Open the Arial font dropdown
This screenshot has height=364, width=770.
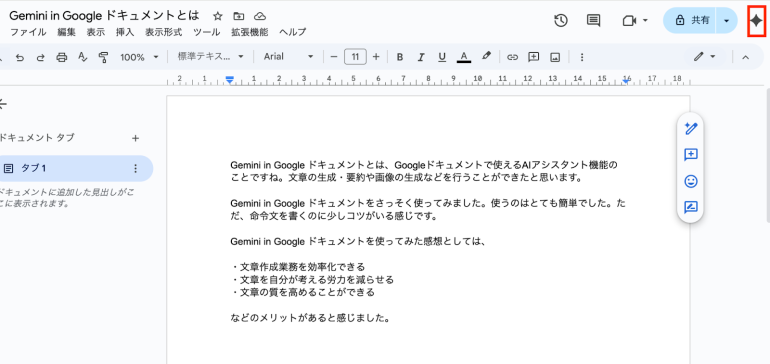click(x=288, y=56)
